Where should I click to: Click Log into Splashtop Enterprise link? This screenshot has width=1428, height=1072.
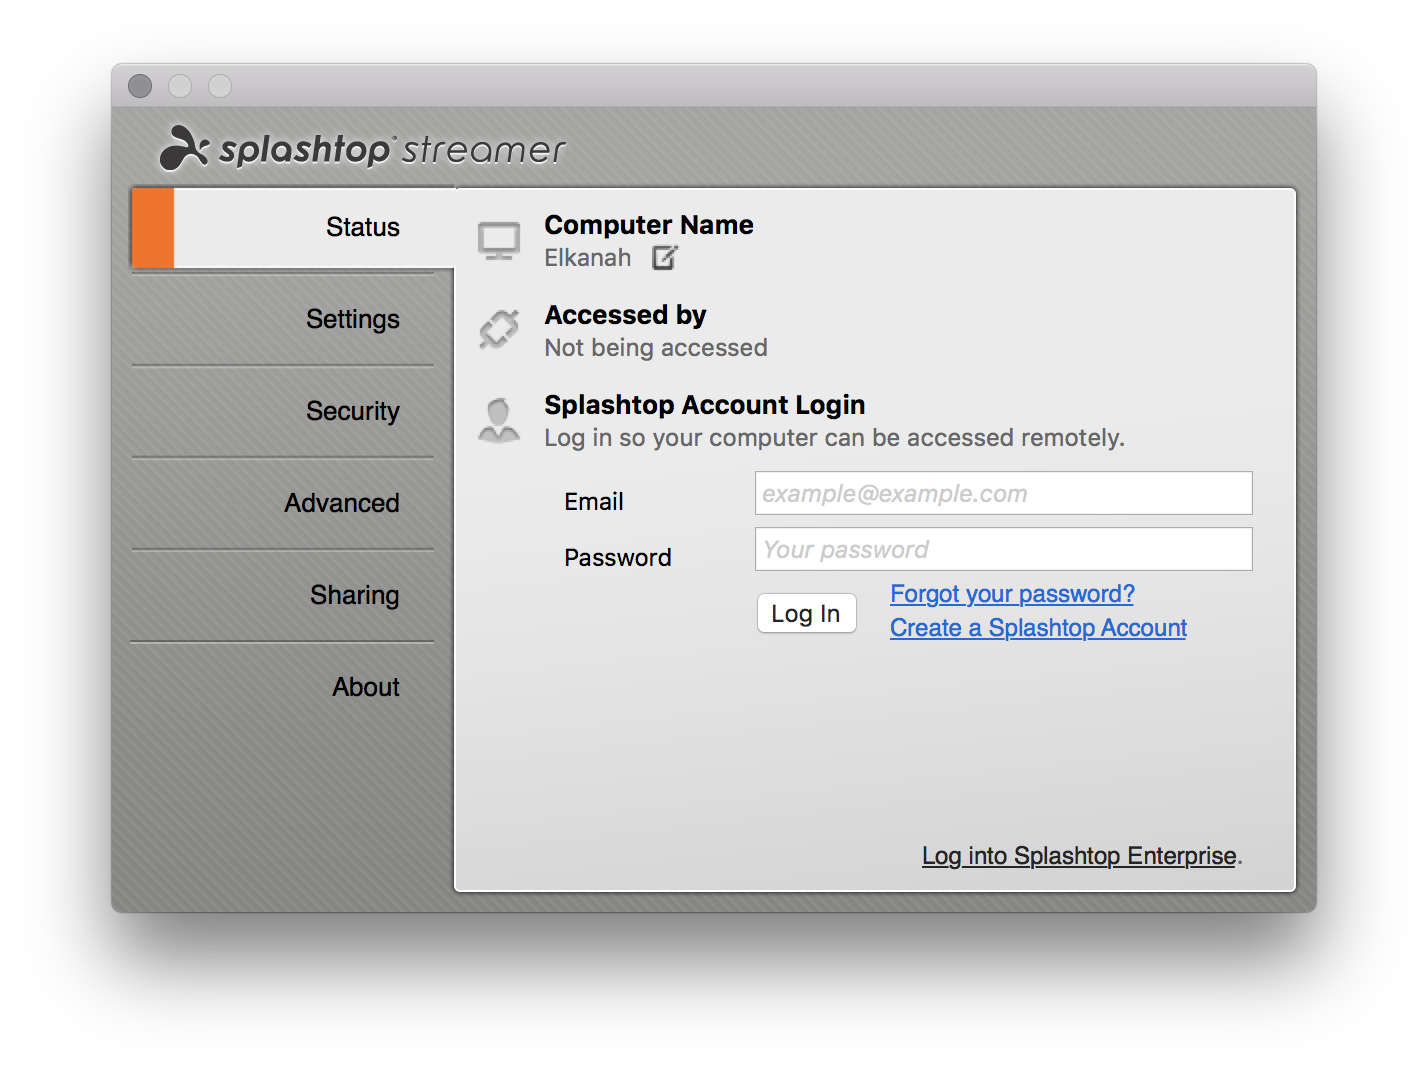(1080, 856)
